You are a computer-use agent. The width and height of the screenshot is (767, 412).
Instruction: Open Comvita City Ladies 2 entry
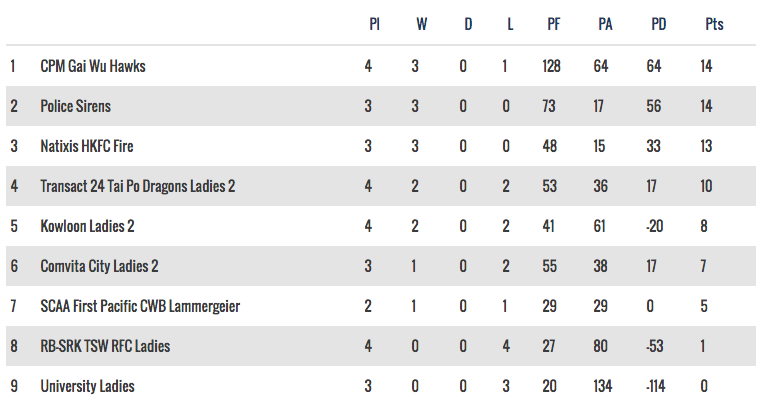click(100, 266)
